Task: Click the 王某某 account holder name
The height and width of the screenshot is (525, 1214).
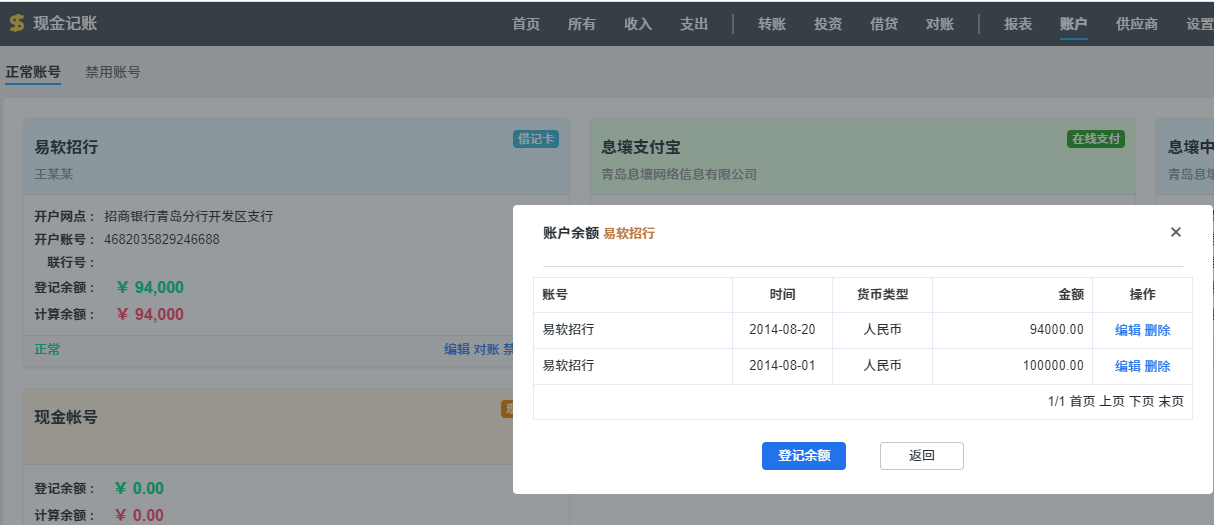Action: click(54, 174)
